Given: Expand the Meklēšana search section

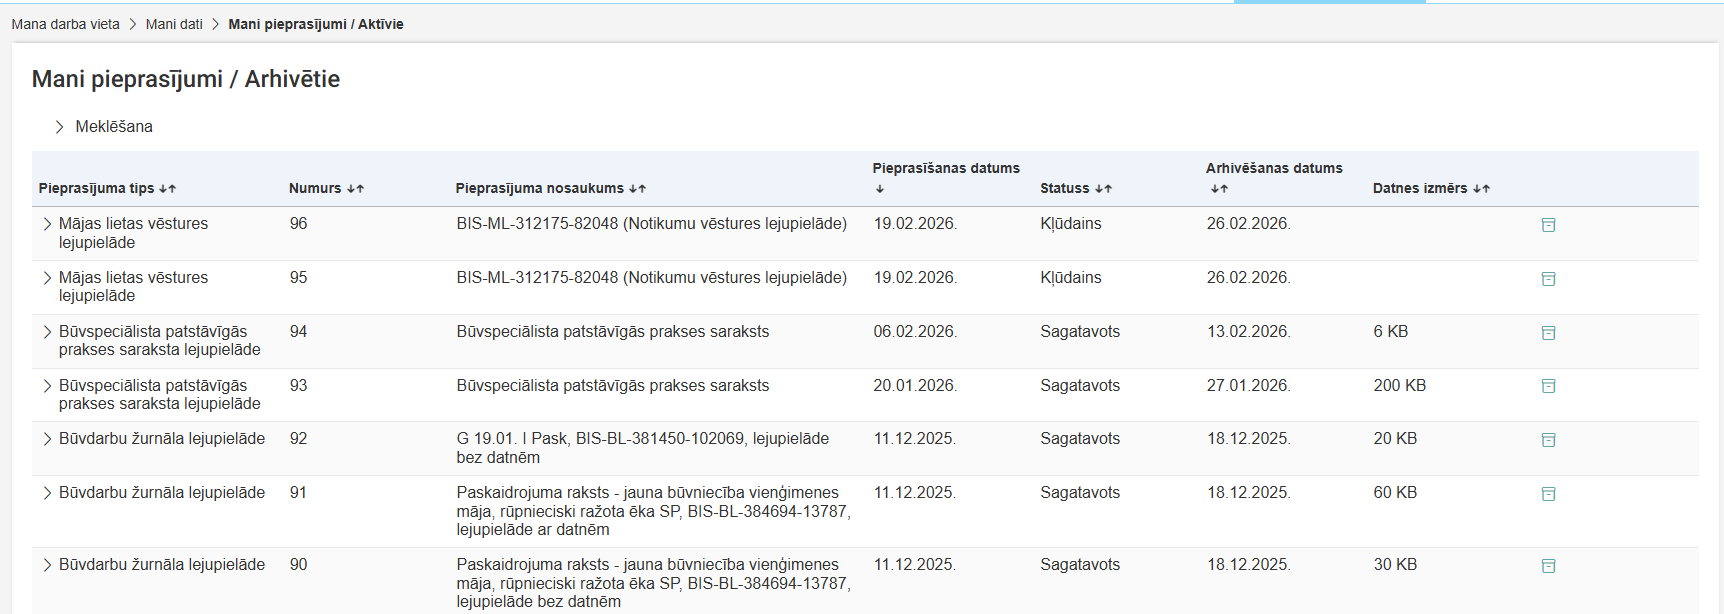Looking at the screenshot, I should (x=60, y=127).
